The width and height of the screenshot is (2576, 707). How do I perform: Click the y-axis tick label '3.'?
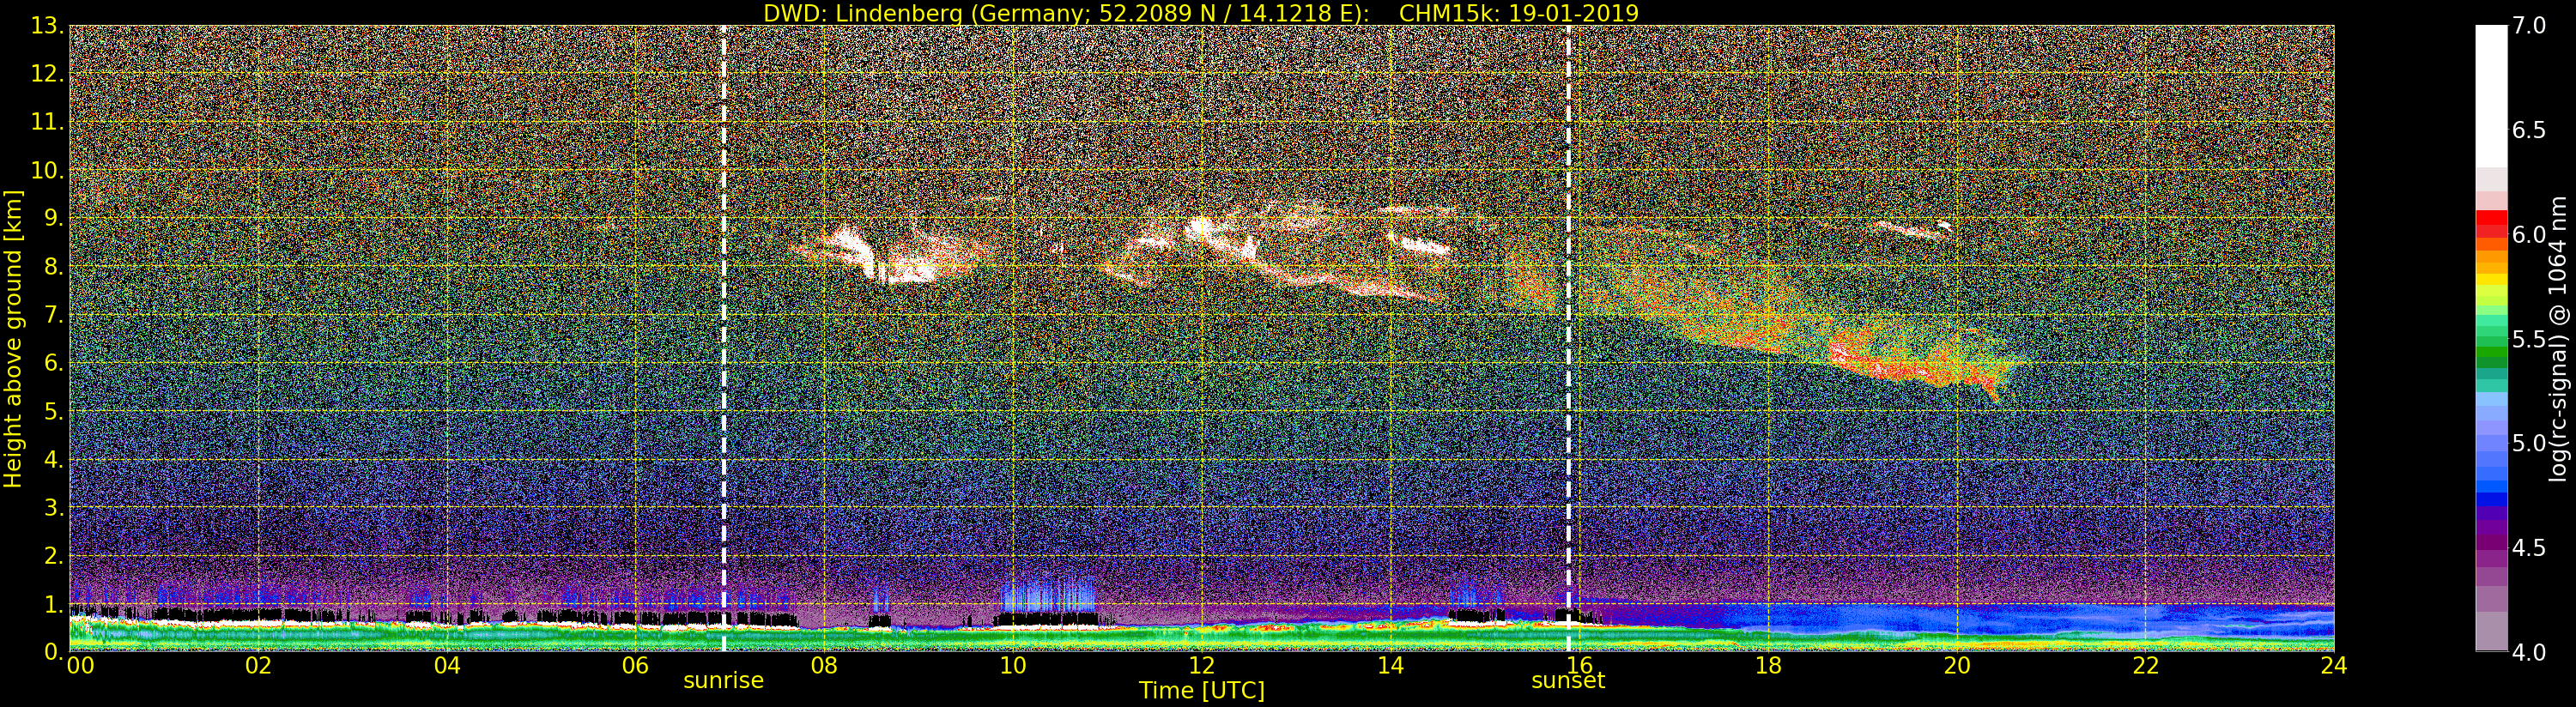tap(53, 507)
